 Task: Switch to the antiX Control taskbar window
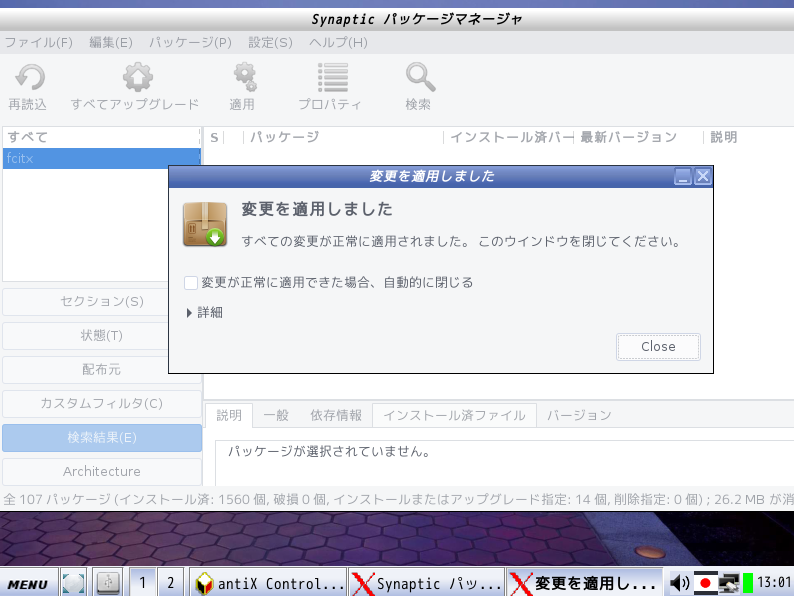point(268,583)
